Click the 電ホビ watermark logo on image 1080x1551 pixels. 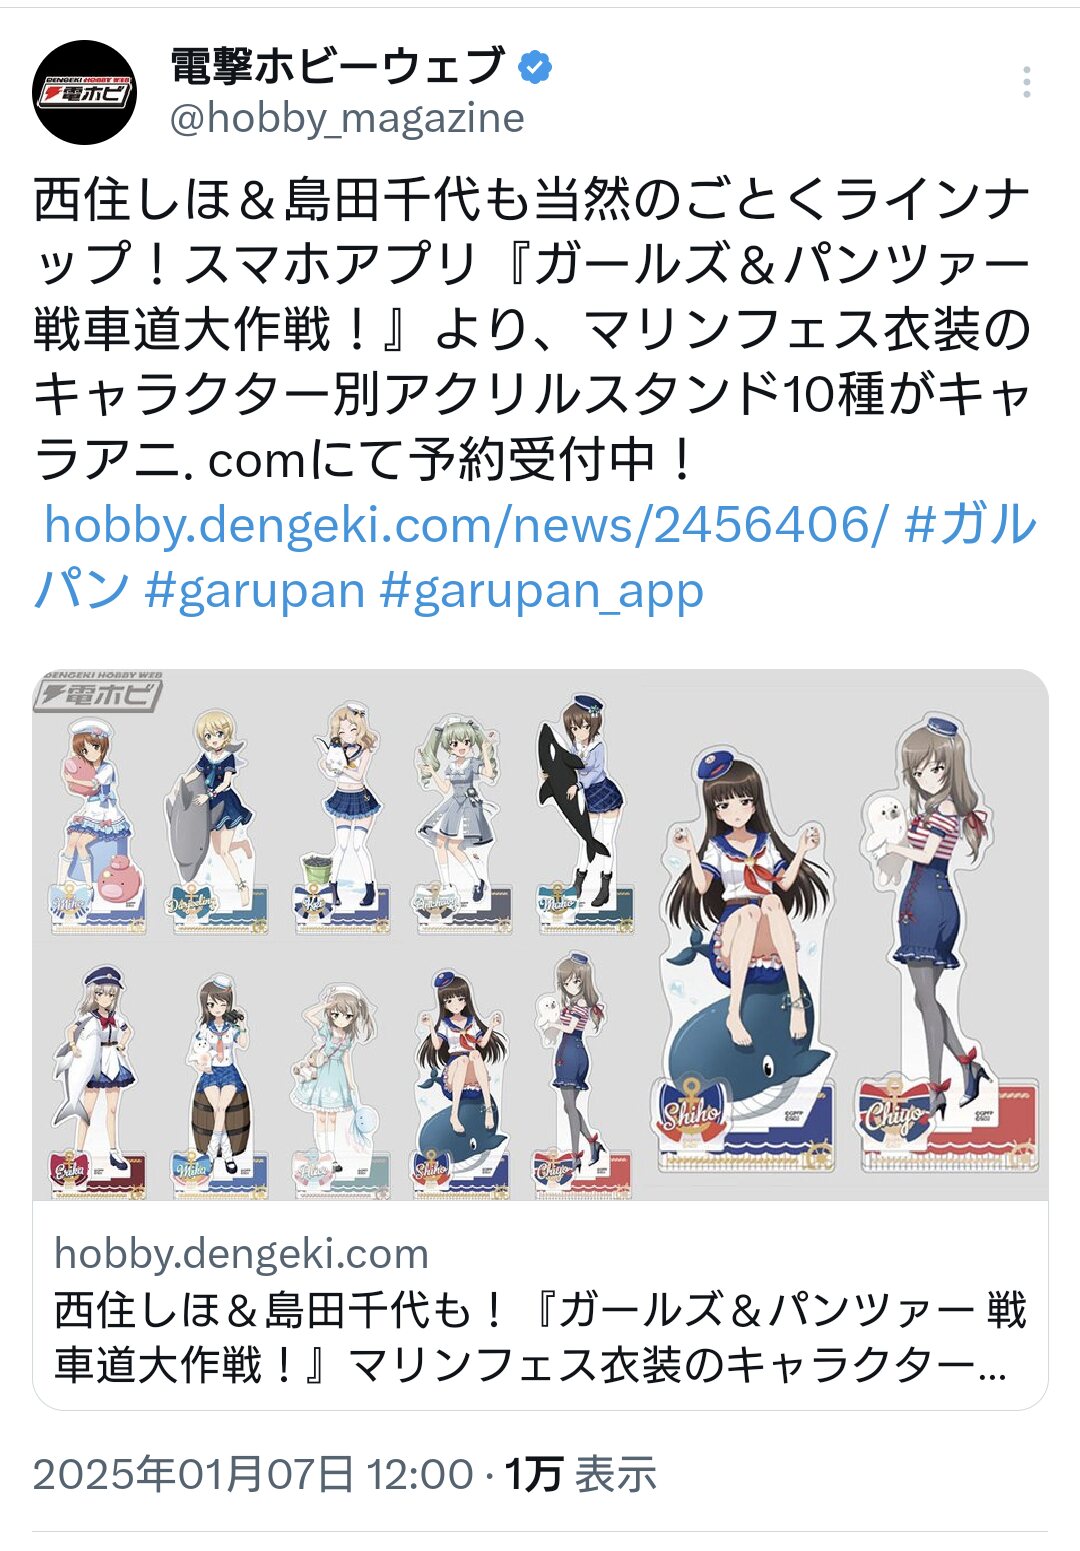(x=98, y=691)
